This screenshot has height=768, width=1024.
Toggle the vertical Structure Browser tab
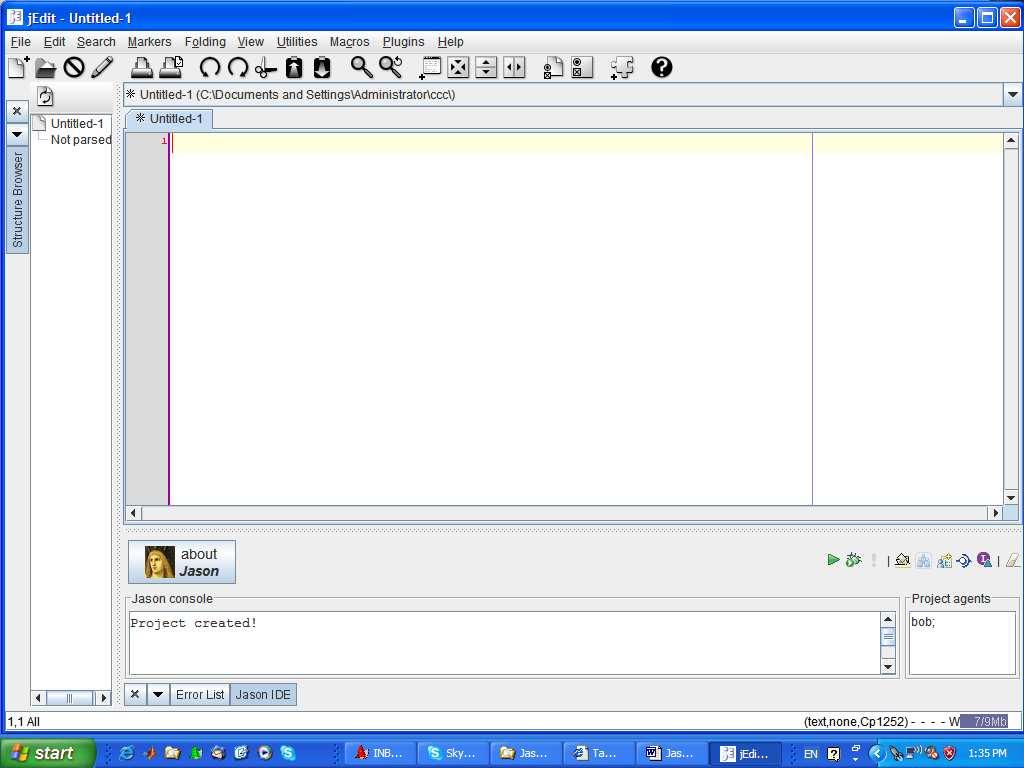tap(17, 200)
